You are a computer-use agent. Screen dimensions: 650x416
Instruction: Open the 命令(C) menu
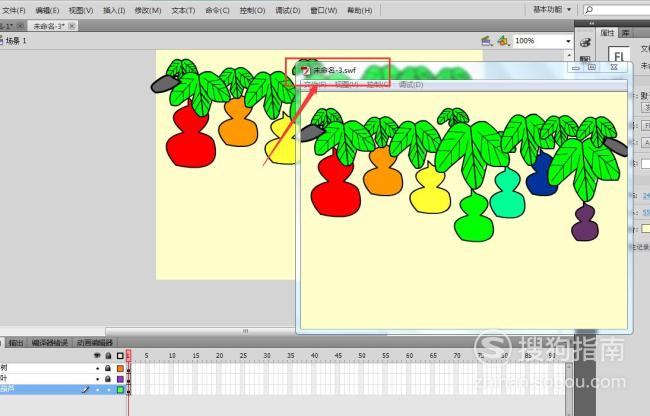coord(217,10)
